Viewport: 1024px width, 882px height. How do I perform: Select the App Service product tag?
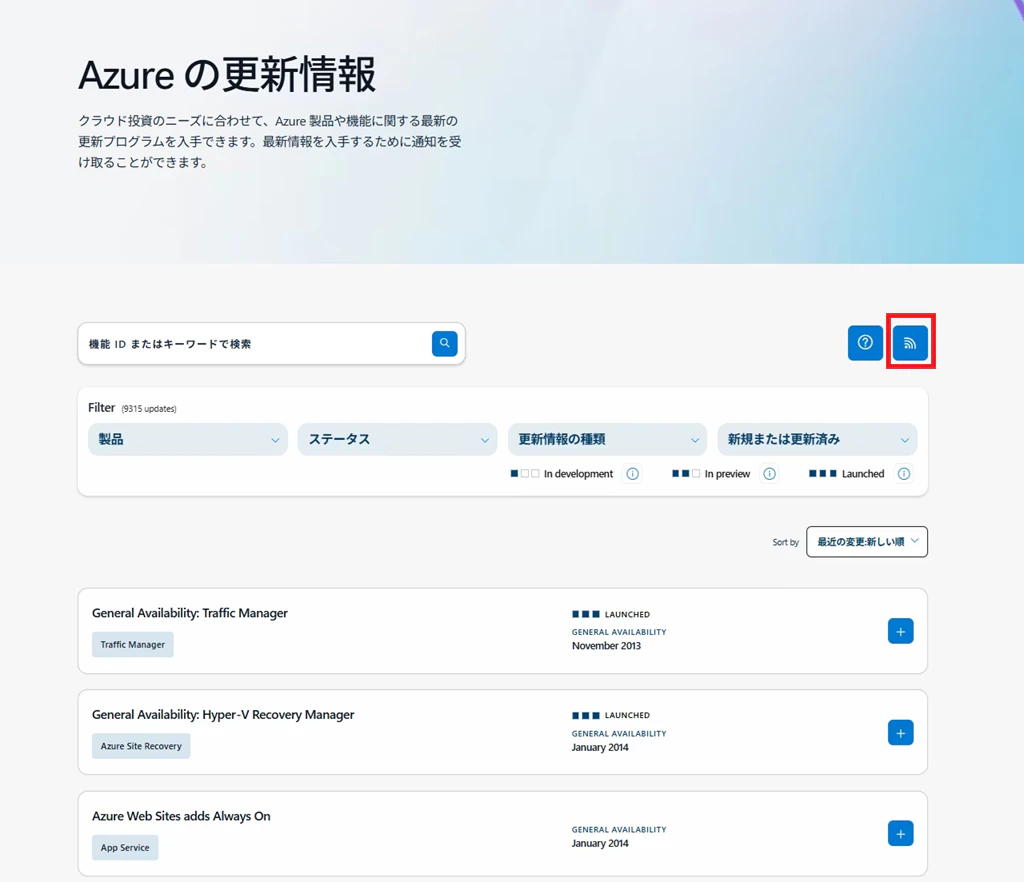click(125, 847)
